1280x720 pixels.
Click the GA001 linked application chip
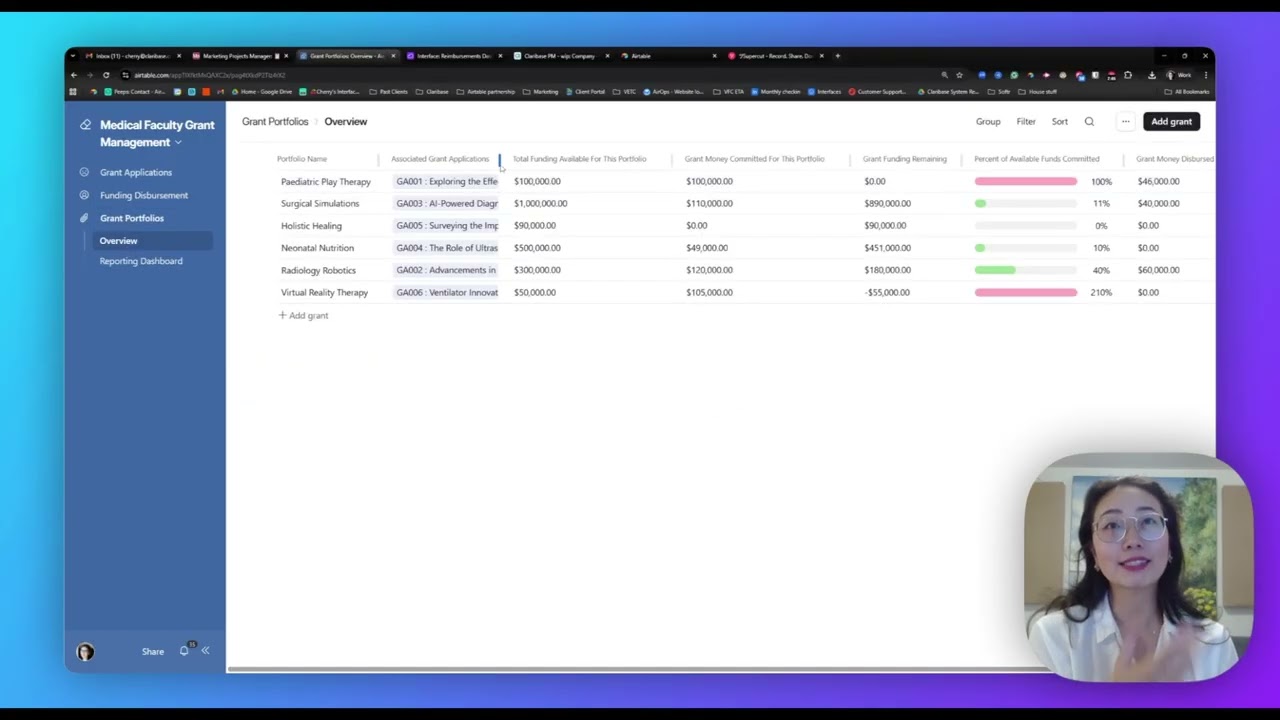pyautogui.click(x=446, y=182)
